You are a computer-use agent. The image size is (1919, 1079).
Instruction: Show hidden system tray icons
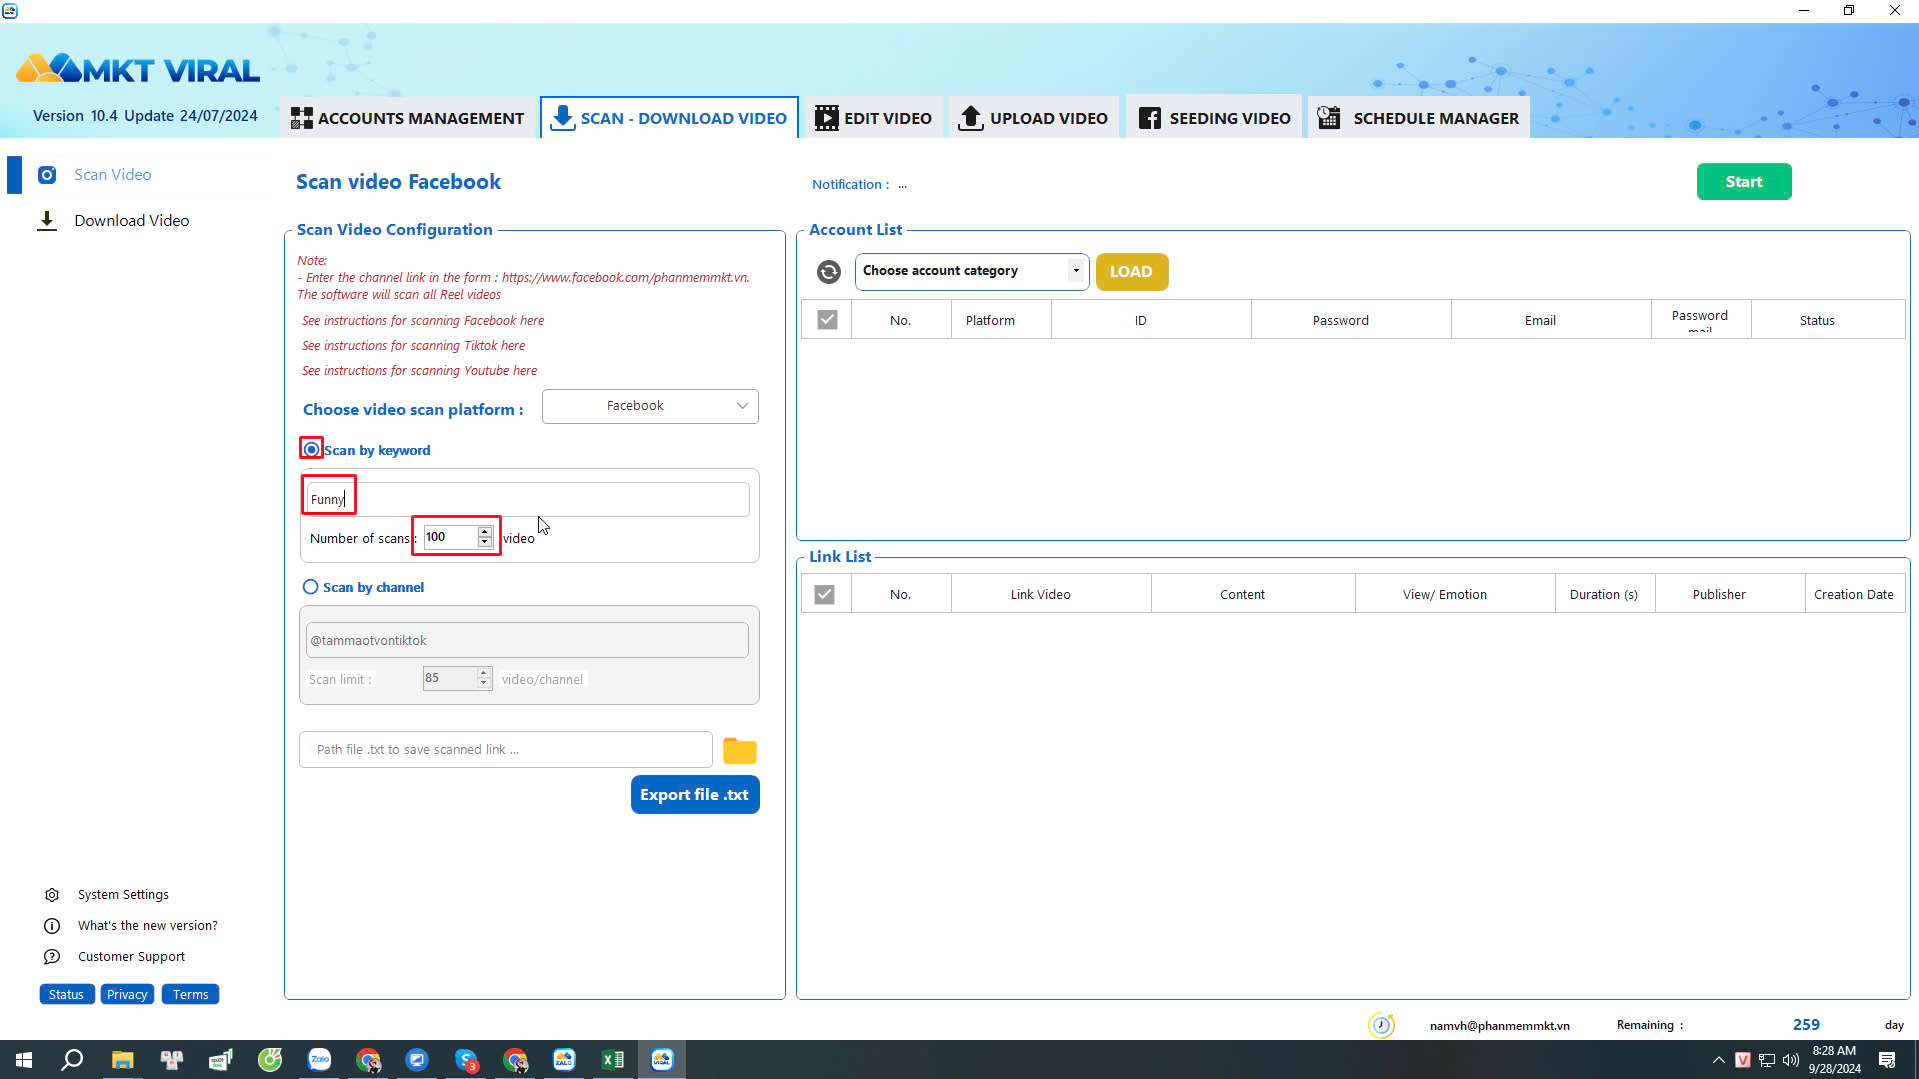tap(1719, 1060)
